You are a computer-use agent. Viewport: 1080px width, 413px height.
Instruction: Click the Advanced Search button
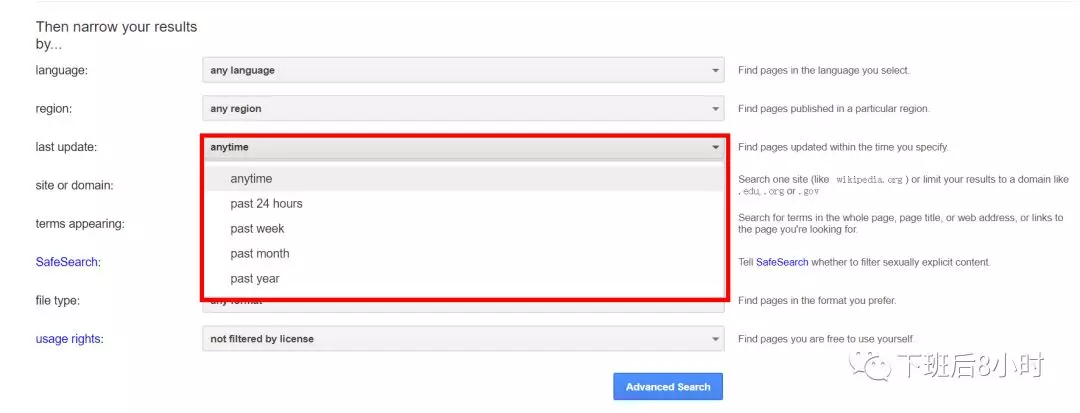tap(668, 387)
